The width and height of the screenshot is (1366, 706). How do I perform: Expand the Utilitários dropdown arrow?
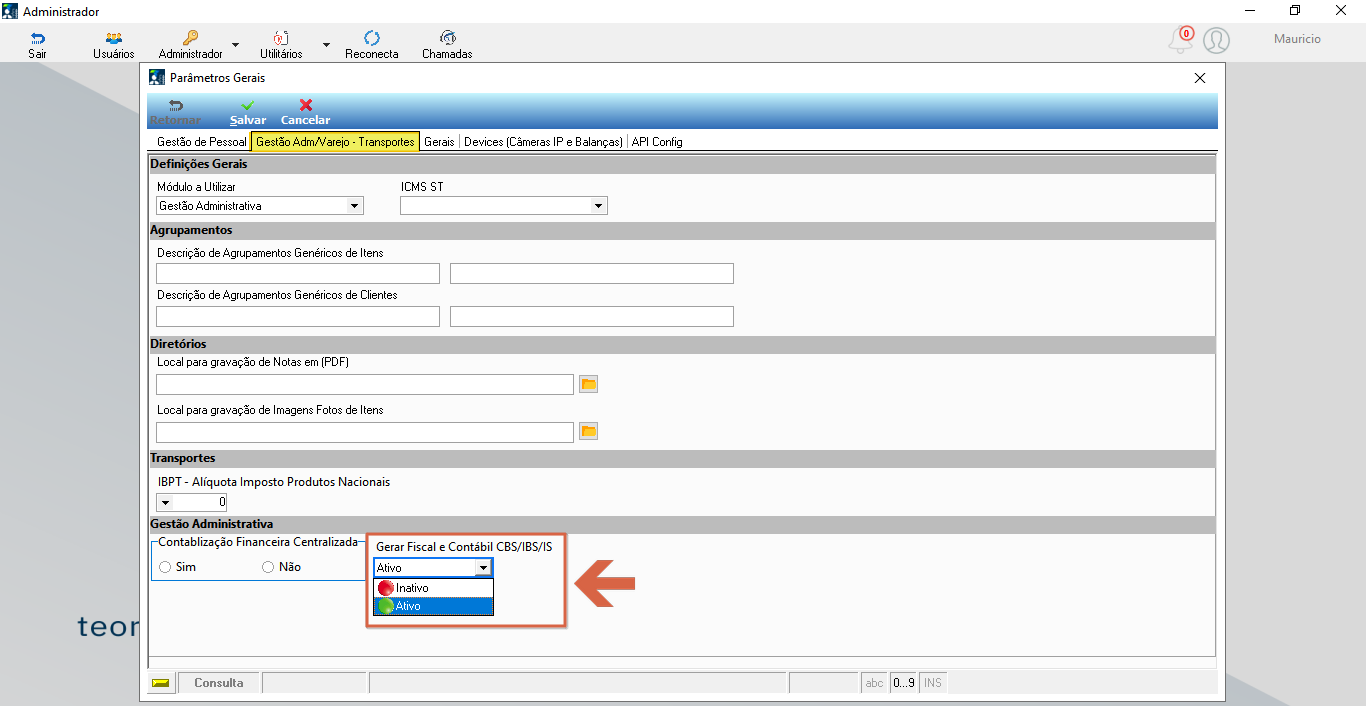pos(326,45)
